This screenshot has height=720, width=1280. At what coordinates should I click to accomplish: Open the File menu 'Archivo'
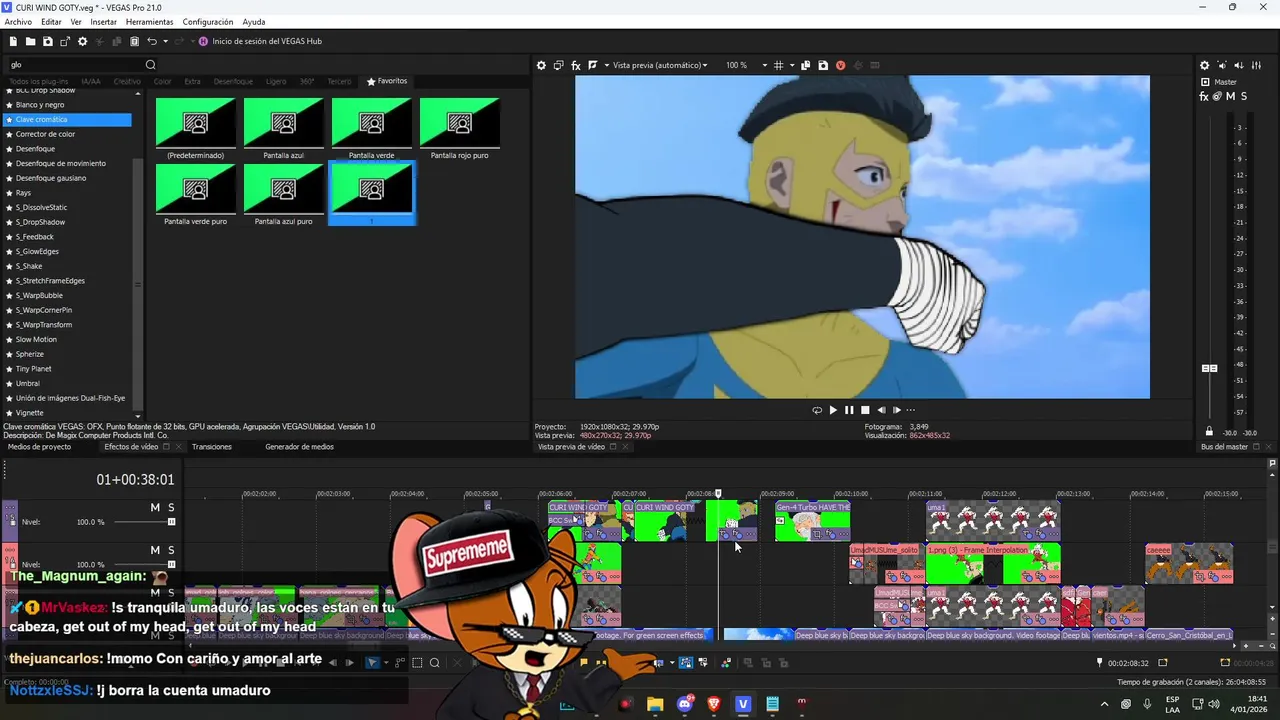(x=18, y=22)
